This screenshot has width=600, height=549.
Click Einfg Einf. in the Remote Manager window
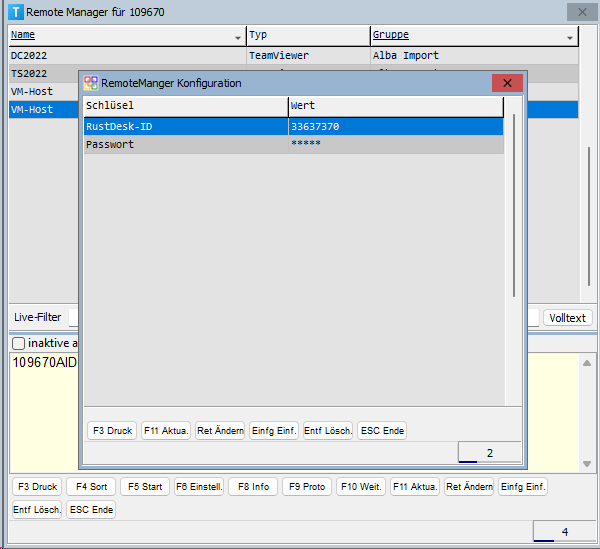coord(523,487)
